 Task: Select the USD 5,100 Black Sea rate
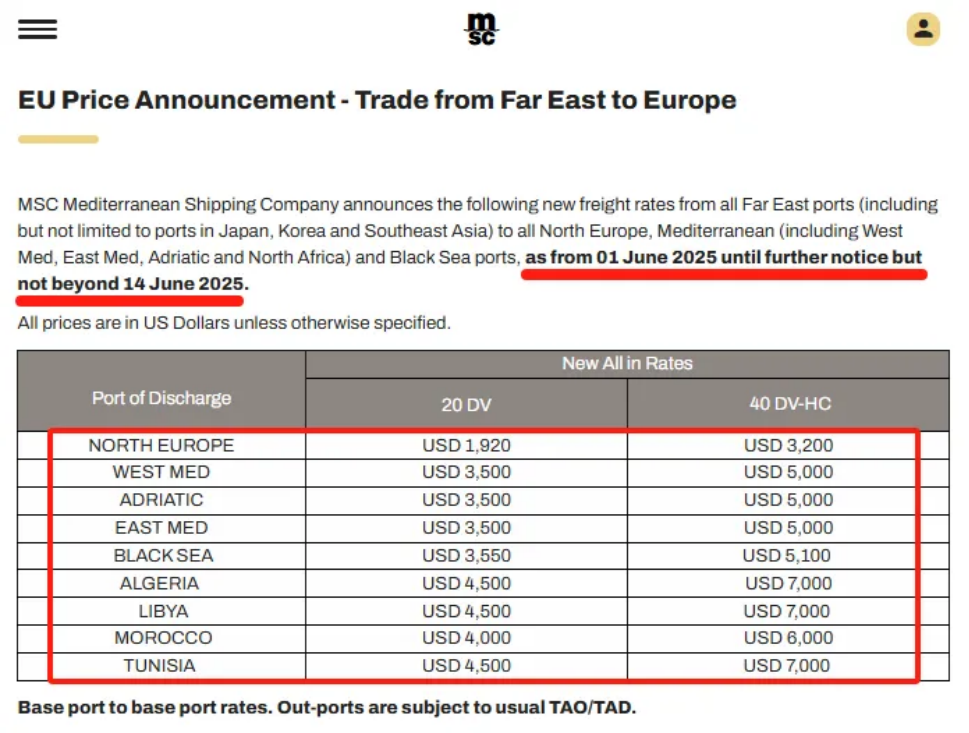point(787,555)
